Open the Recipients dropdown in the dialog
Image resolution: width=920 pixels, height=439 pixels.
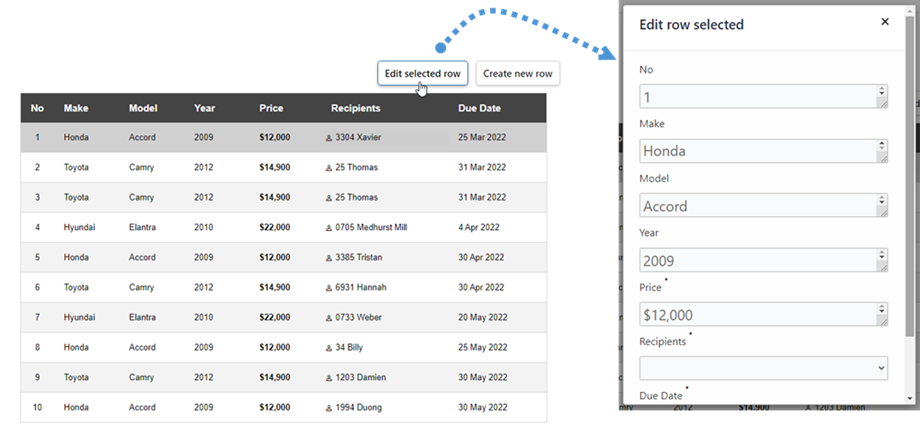click(764, 368)
